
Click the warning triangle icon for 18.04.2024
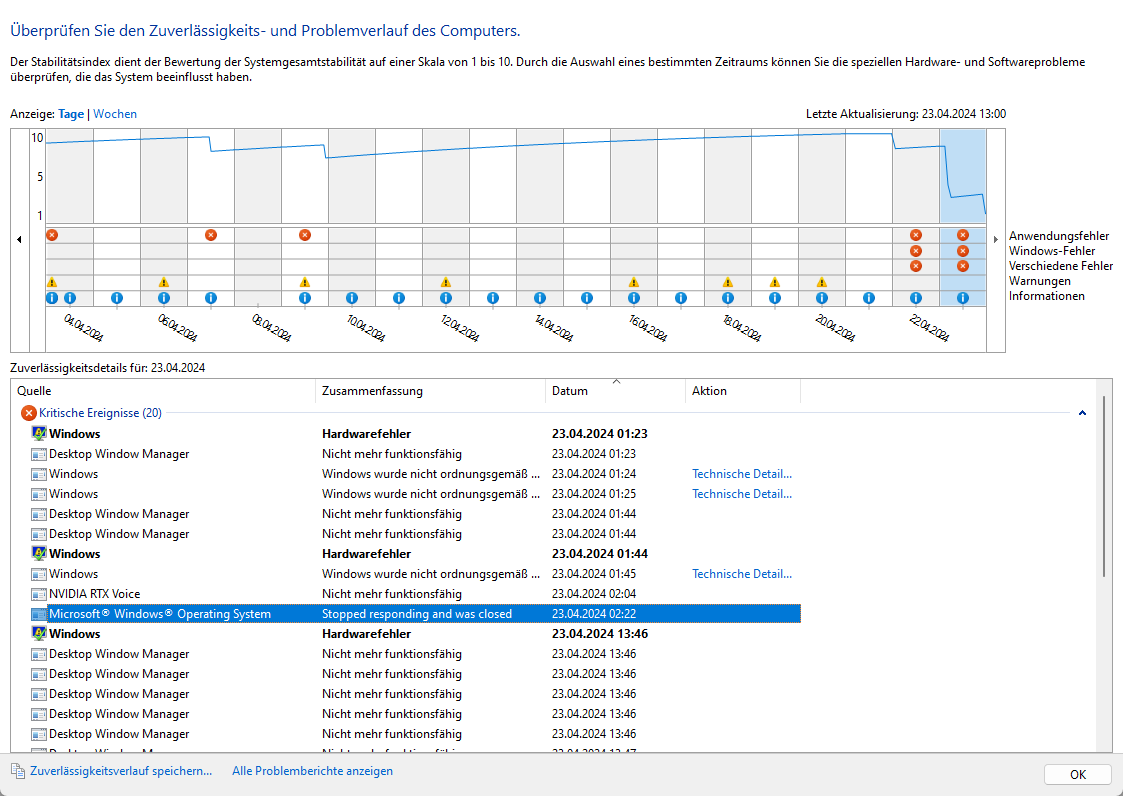728,282
